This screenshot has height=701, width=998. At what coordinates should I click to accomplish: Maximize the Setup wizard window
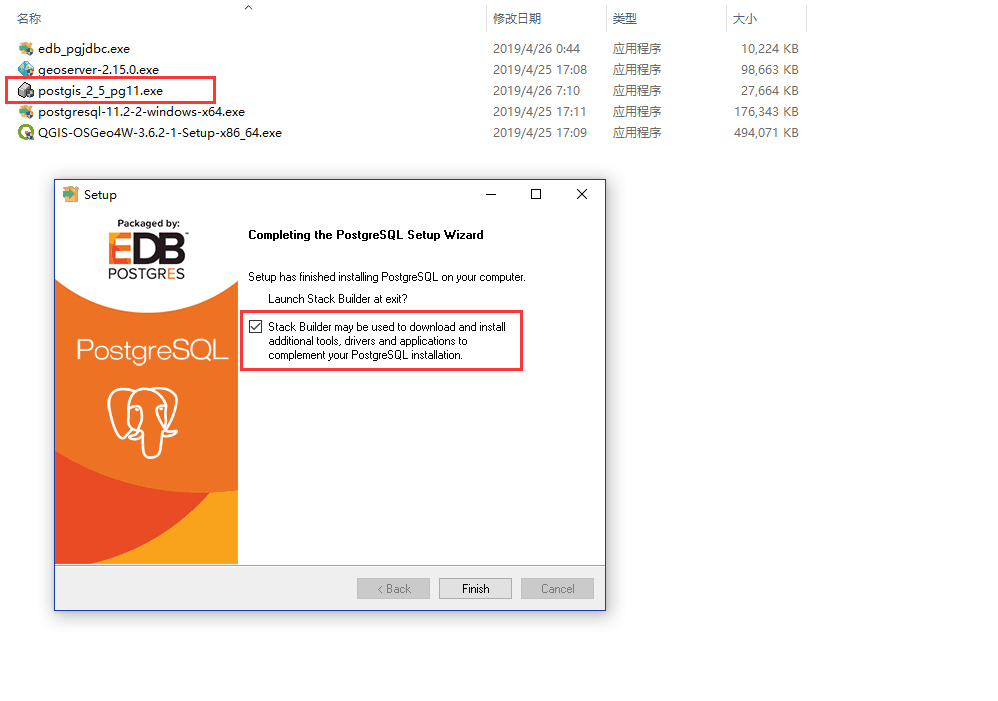tap(536, 194)
